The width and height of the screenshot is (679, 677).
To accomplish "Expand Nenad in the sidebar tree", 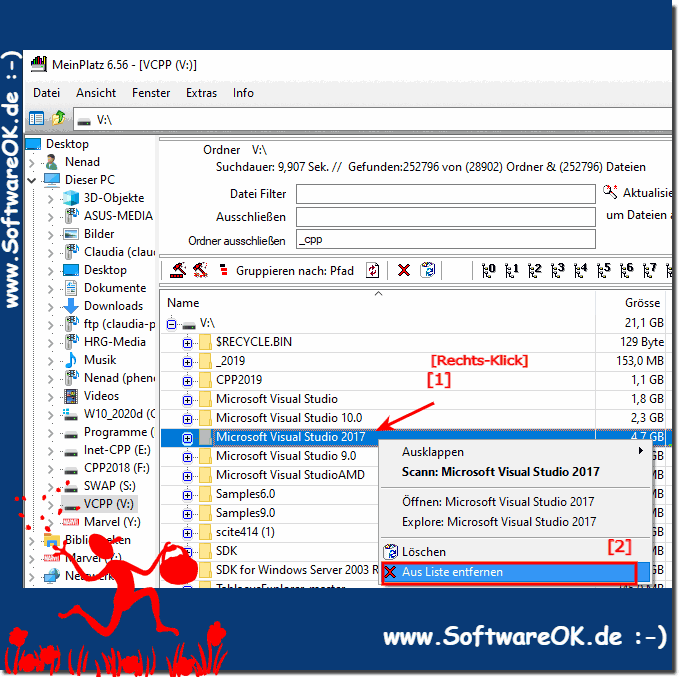I will pos(32,163).
